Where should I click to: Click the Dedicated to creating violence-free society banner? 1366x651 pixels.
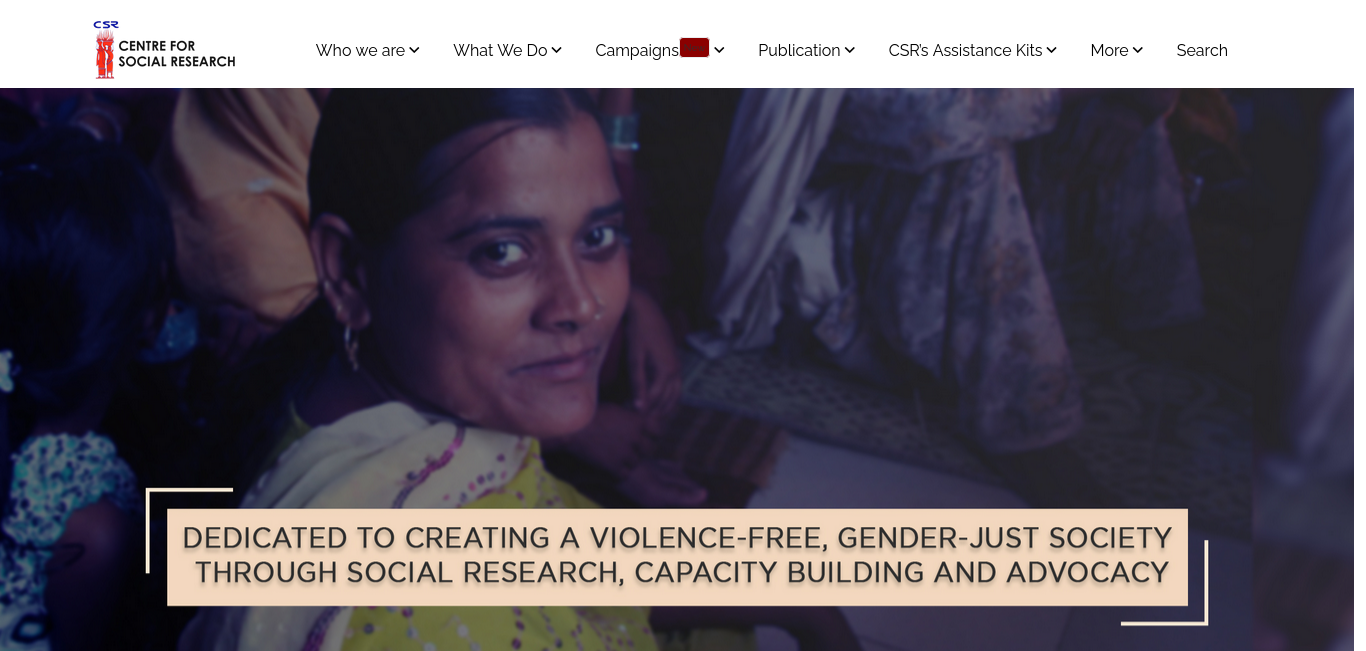point(677,557)
